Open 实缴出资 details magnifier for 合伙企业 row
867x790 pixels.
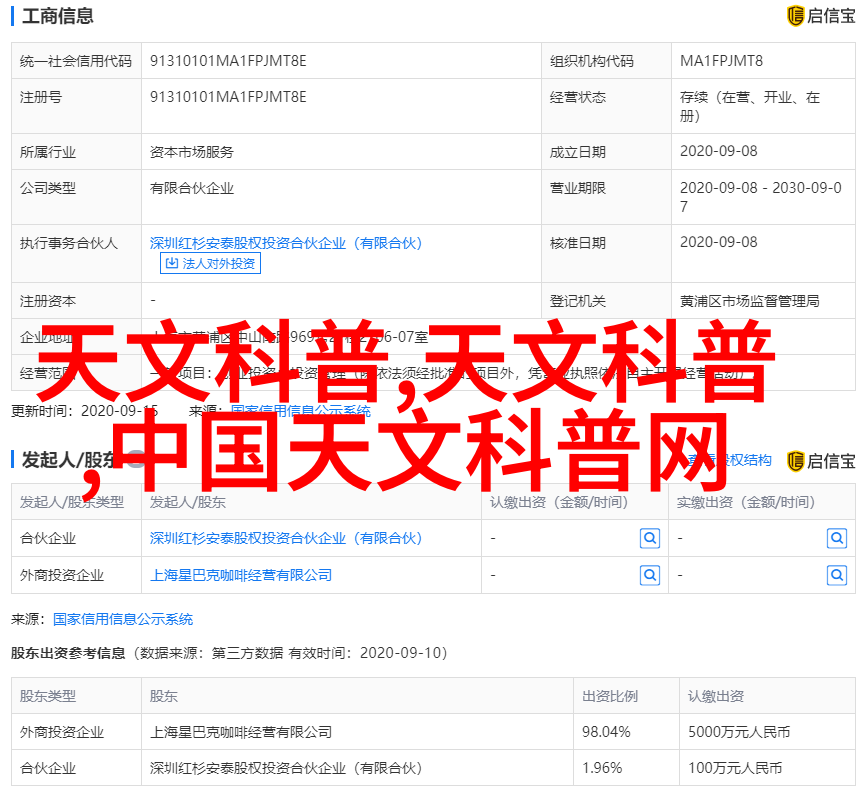point(837,538)
